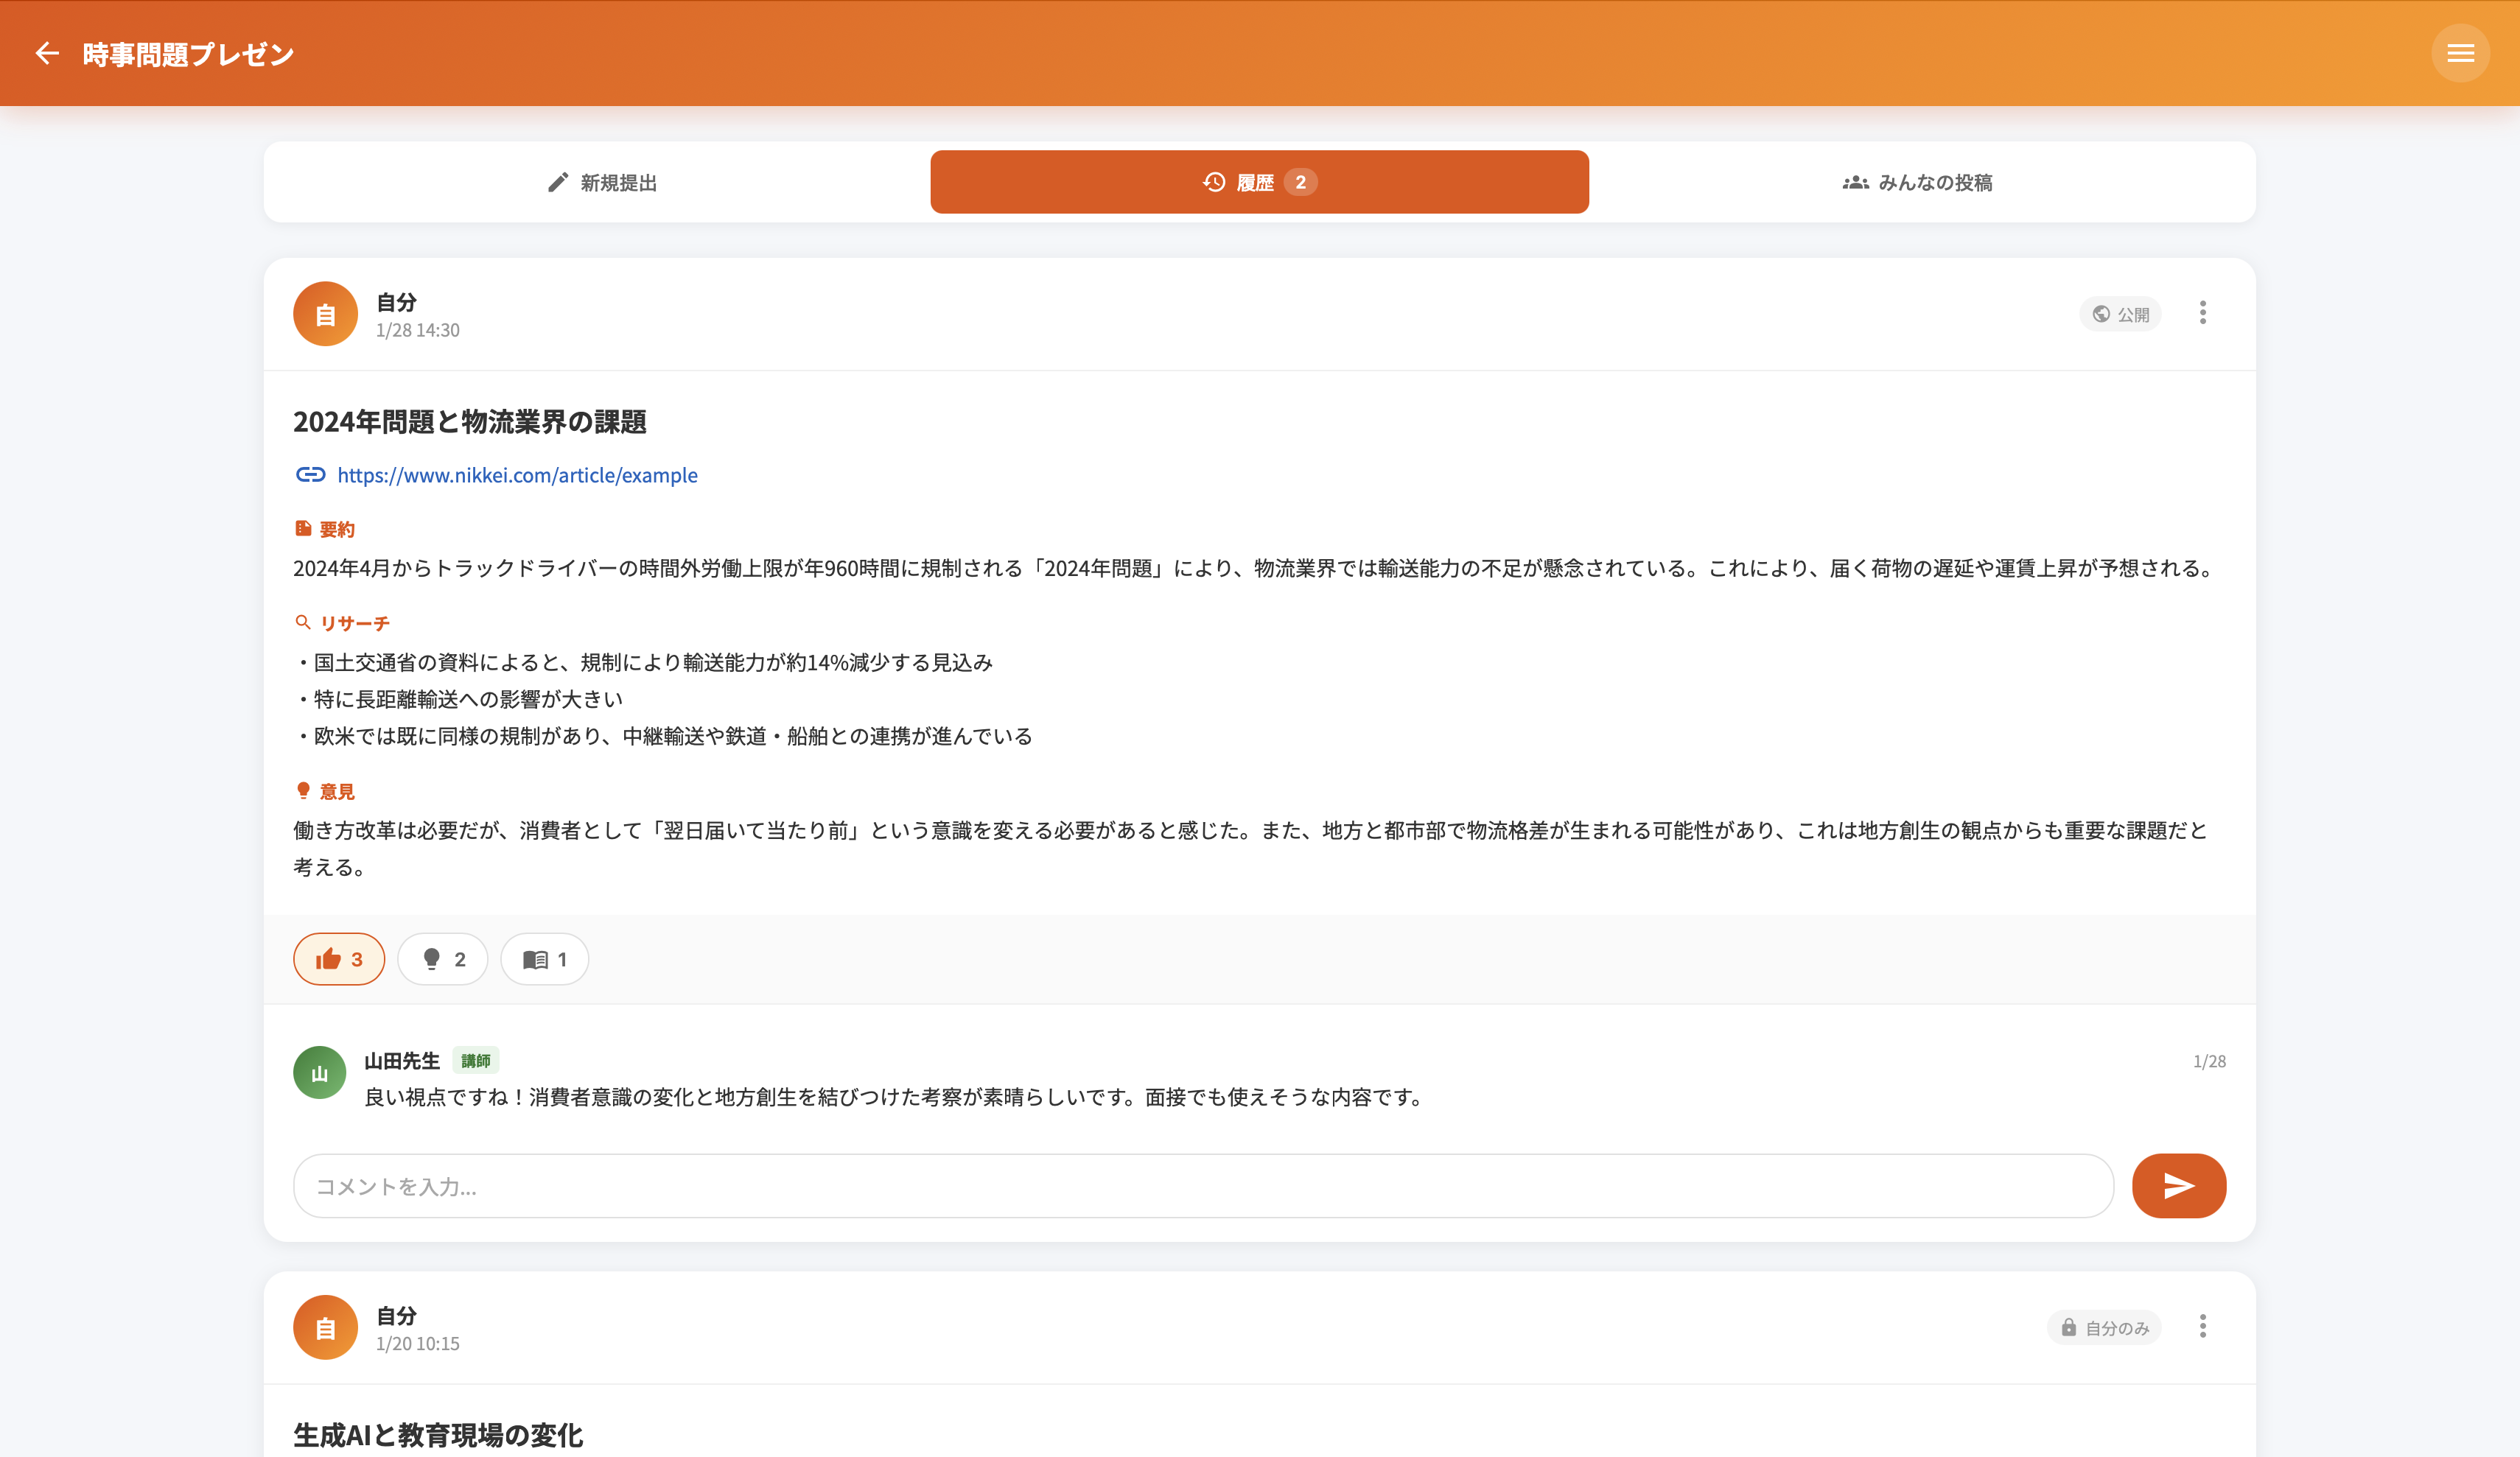The image size is (2520, 1457).
Task: Toggle the book reaction showing 1
Action: pos(544,960)
